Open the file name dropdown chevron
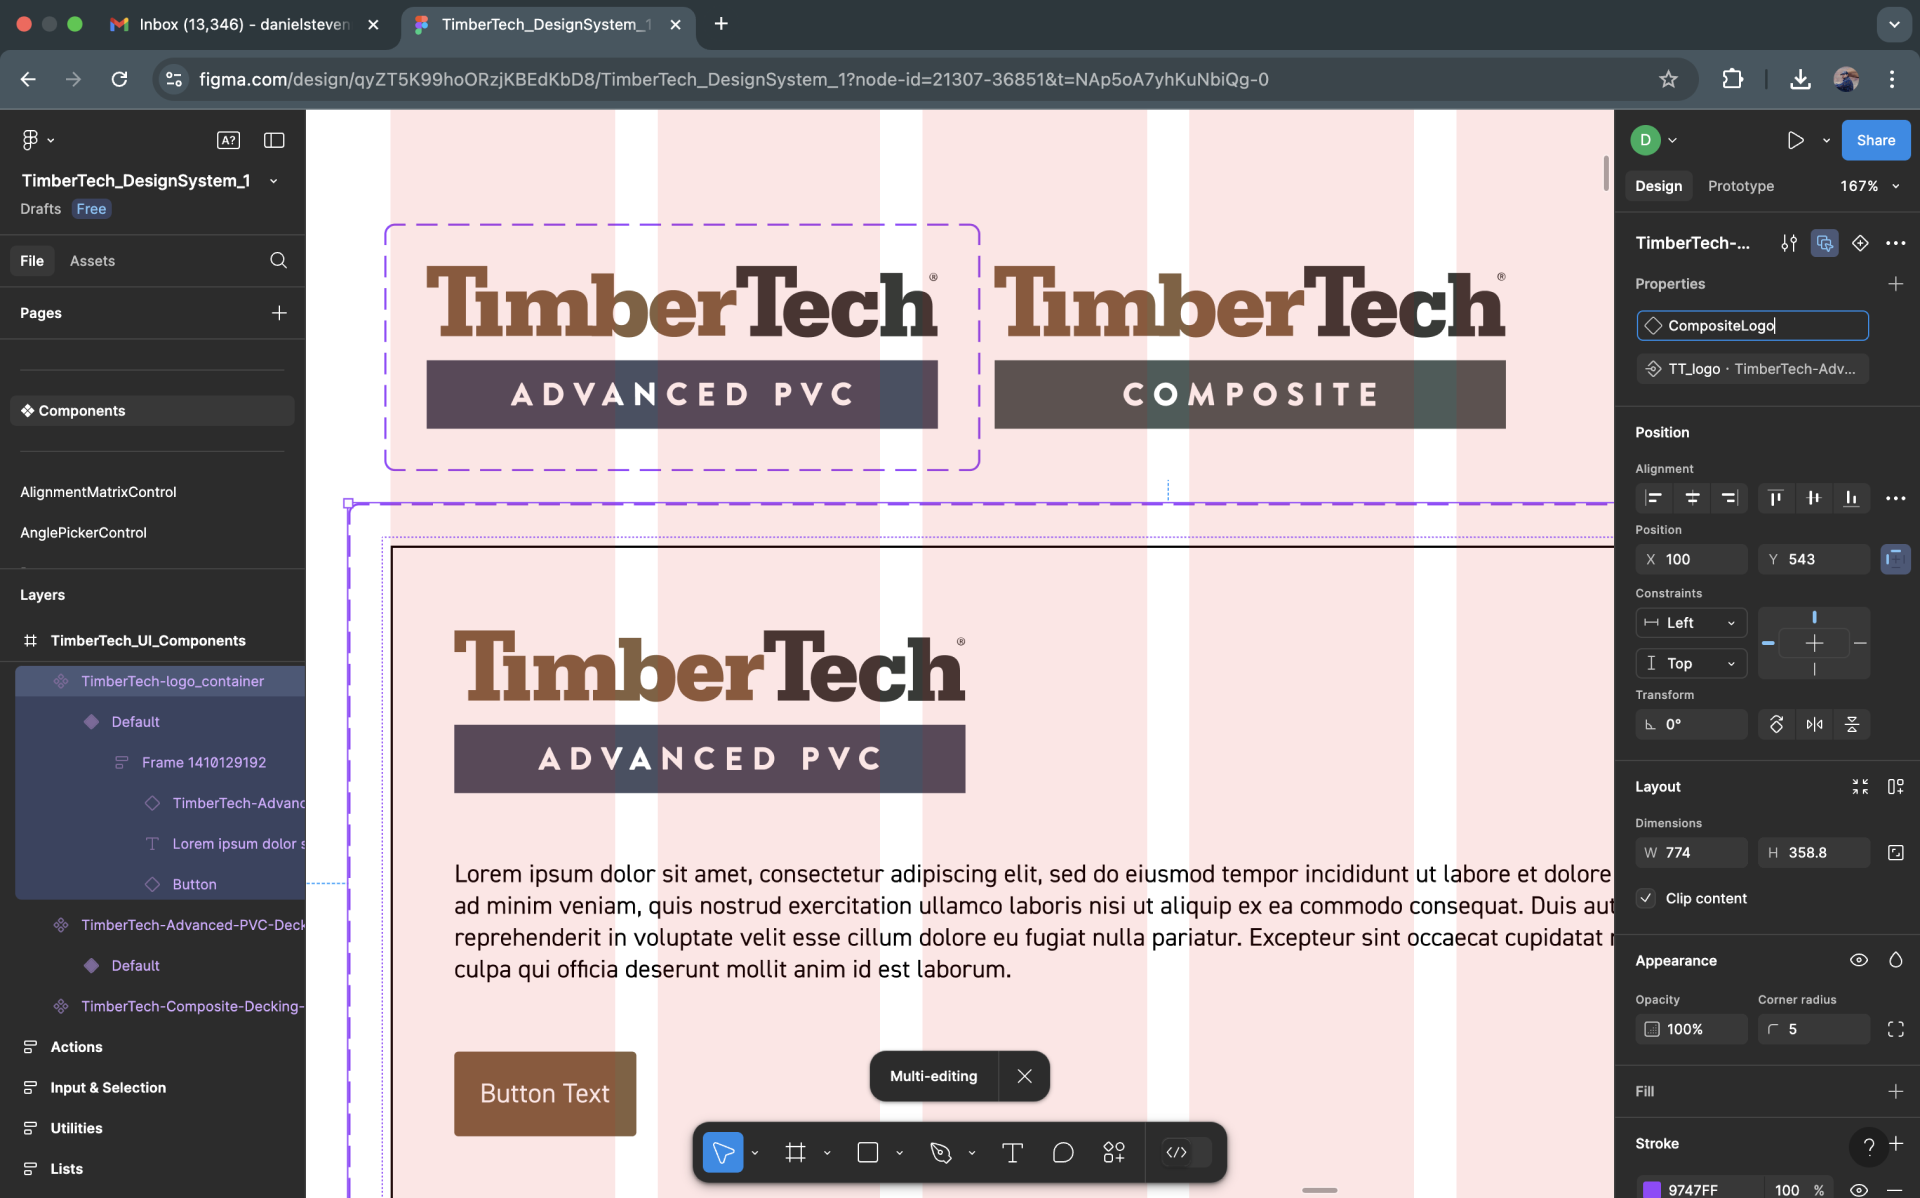1920x1198 pixels. (273, 181)
